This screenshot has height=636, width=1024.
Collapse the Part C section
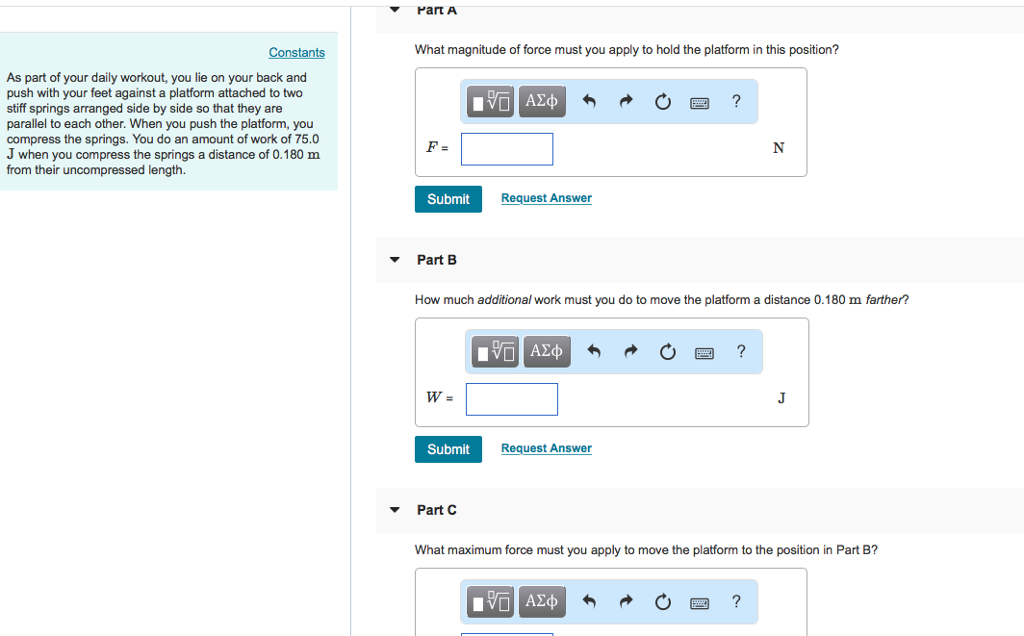pos(395,510)
